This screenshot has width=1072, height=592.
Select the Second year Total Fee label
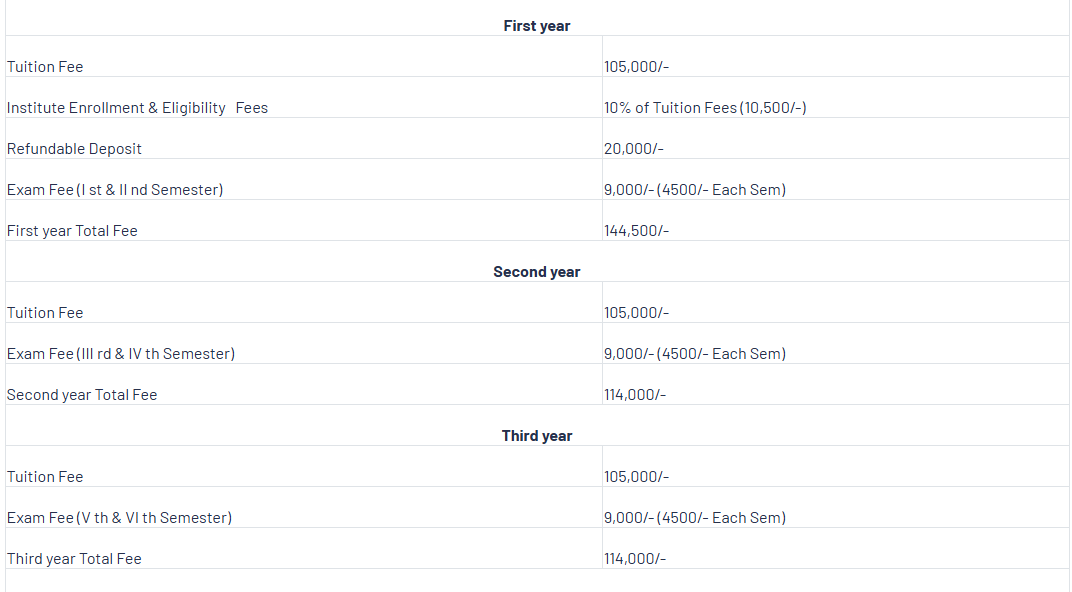(82, 395)
